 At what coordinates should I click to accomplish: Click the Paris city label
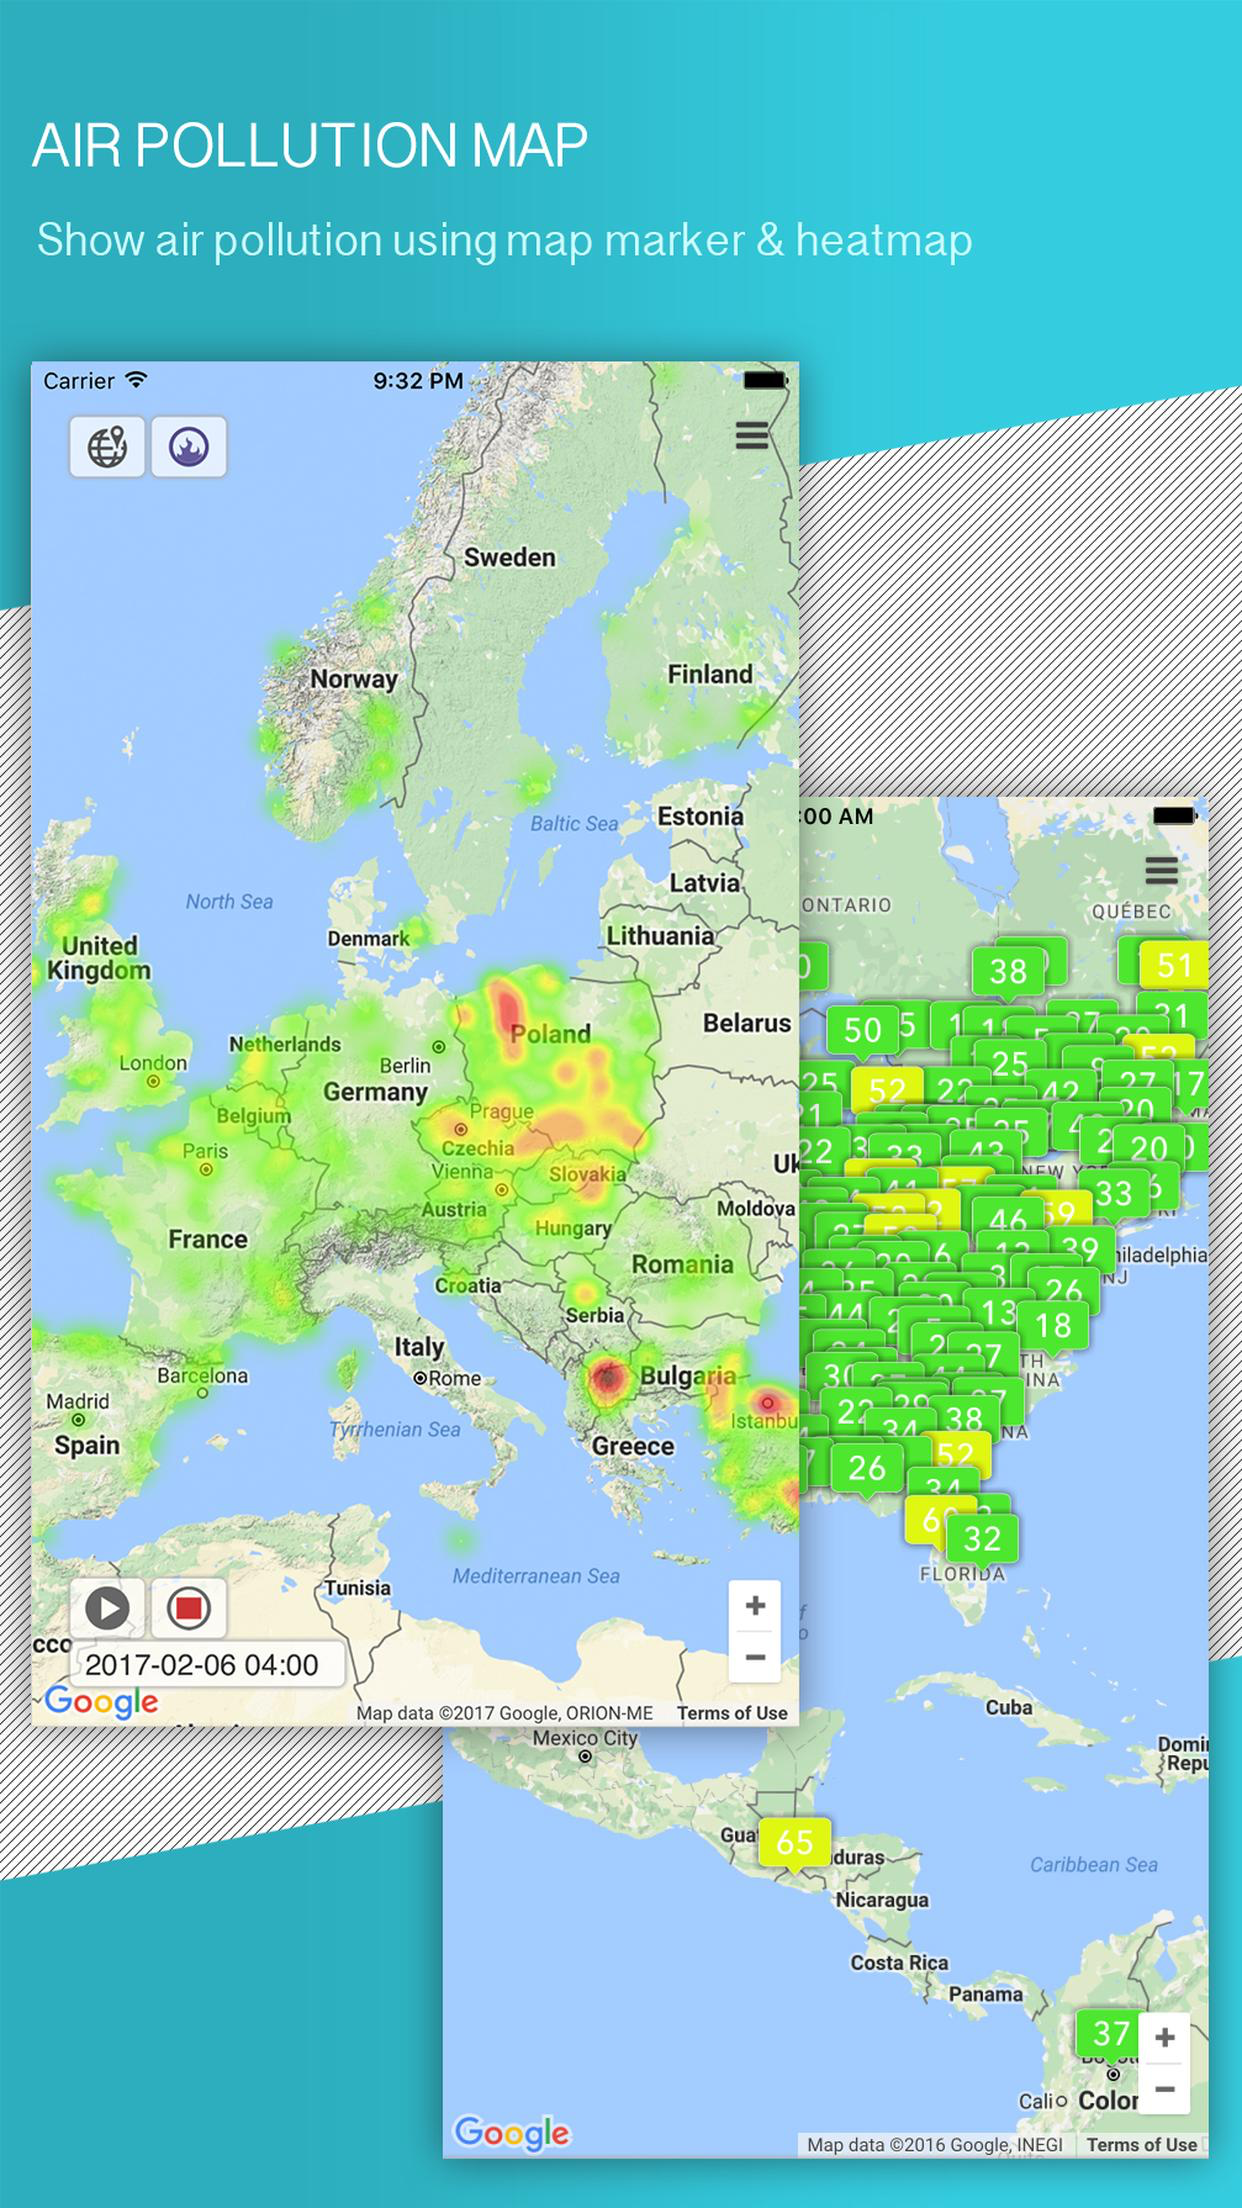pyautogui.click(x=205, y=1151)
